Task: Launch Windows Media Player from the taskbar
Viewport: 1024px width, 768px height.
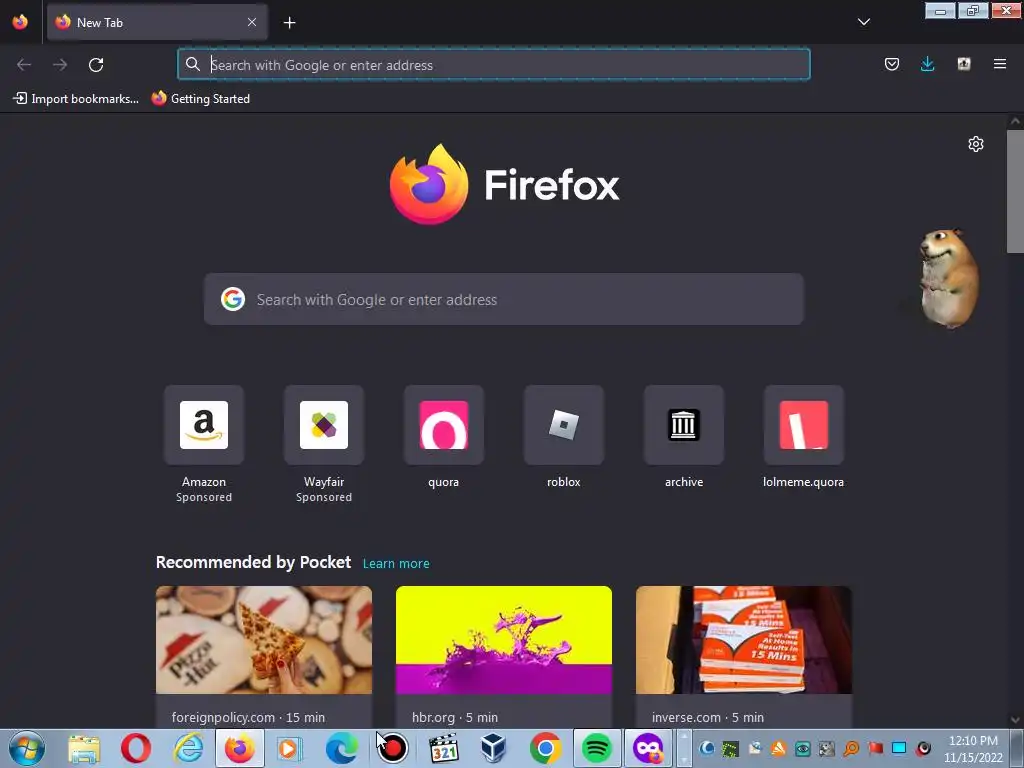Action: (288, 748)
